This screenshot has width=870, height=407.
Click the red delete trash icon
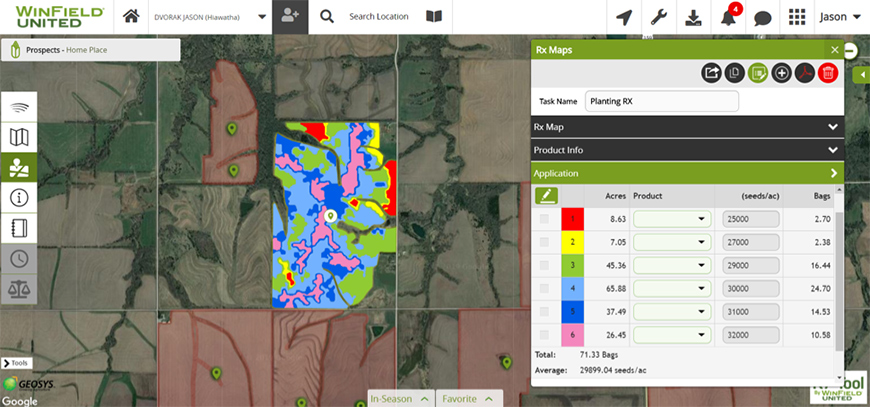click(x=827, y=72)
